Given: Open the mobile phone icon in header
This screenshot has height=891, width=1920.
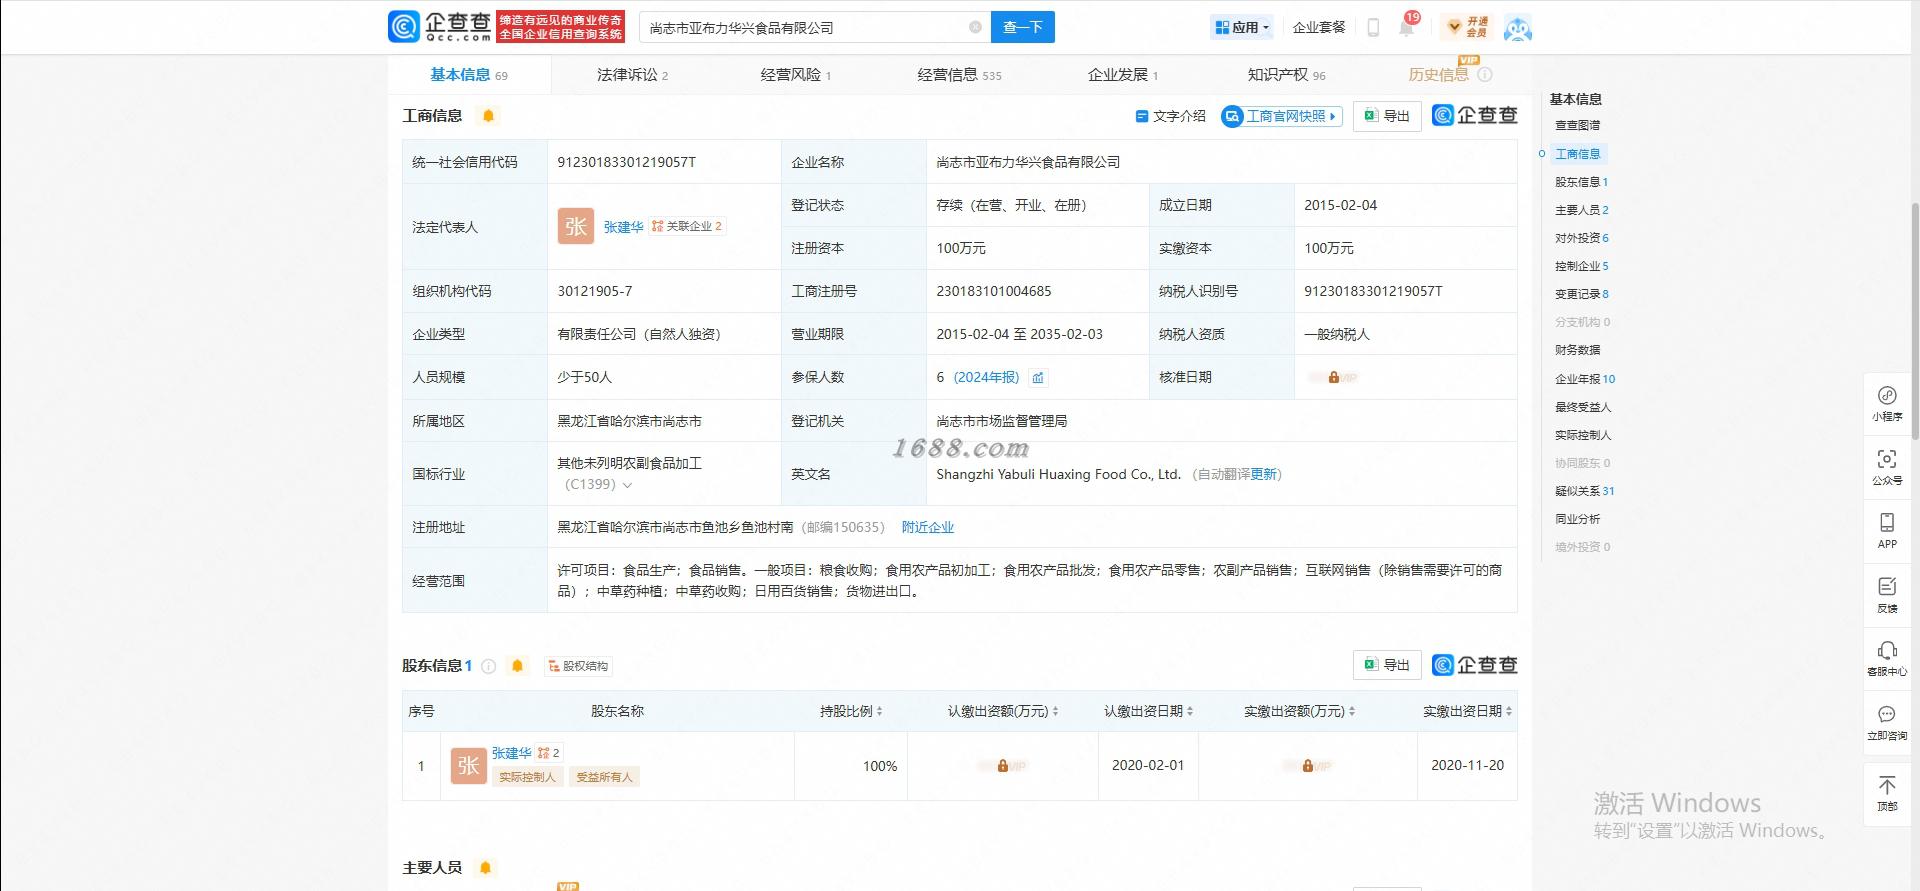Looking at the screenshot, I should click(1373, 27).
